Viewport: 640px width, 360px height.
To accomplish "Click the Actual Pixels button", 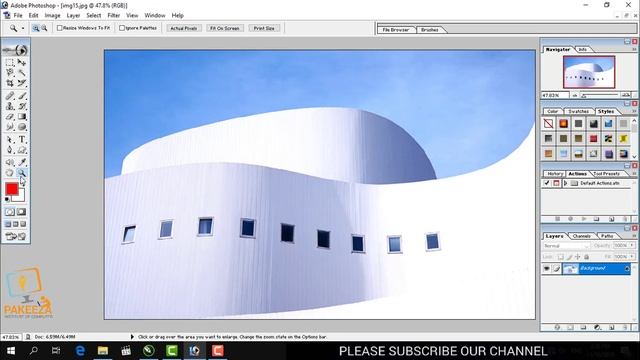I will coord(184,28).
